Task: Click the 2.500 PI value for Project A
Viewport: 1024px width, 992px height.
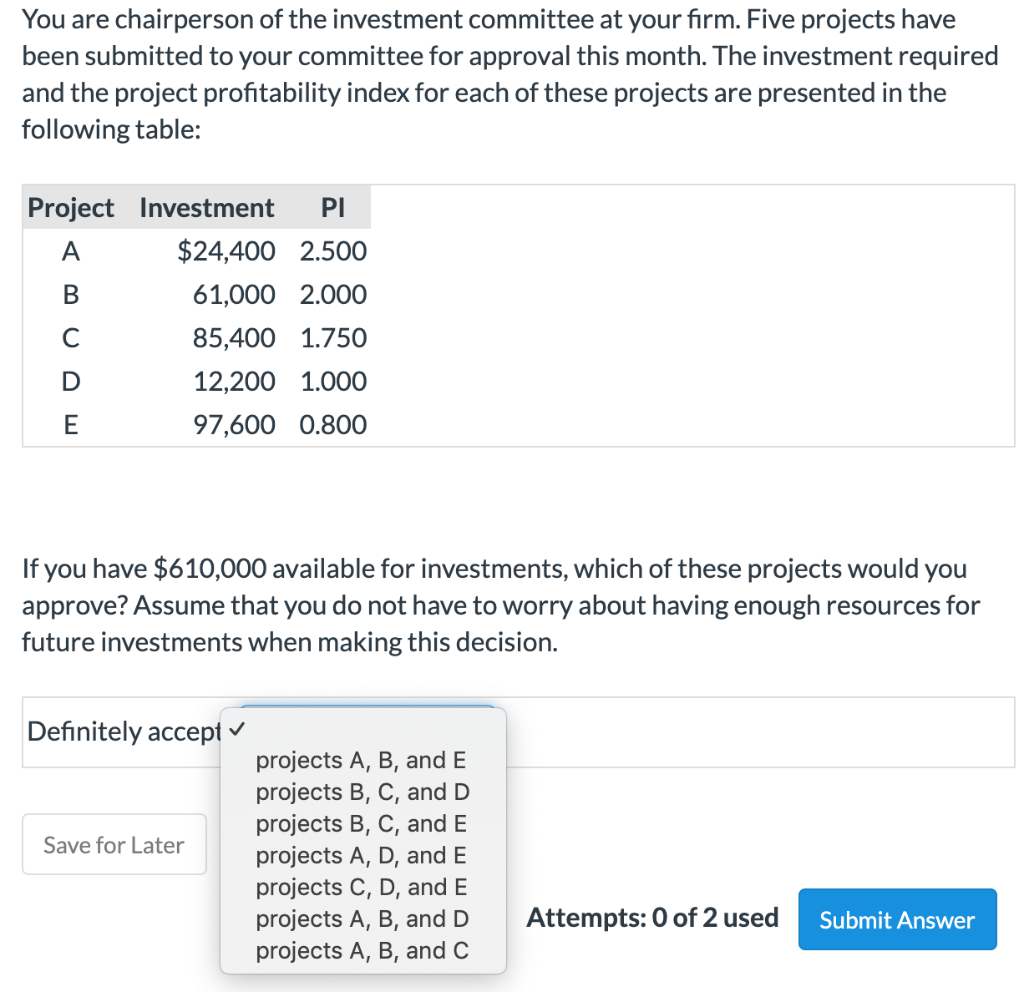Action: pyautogui.click(x=334, y=251)
